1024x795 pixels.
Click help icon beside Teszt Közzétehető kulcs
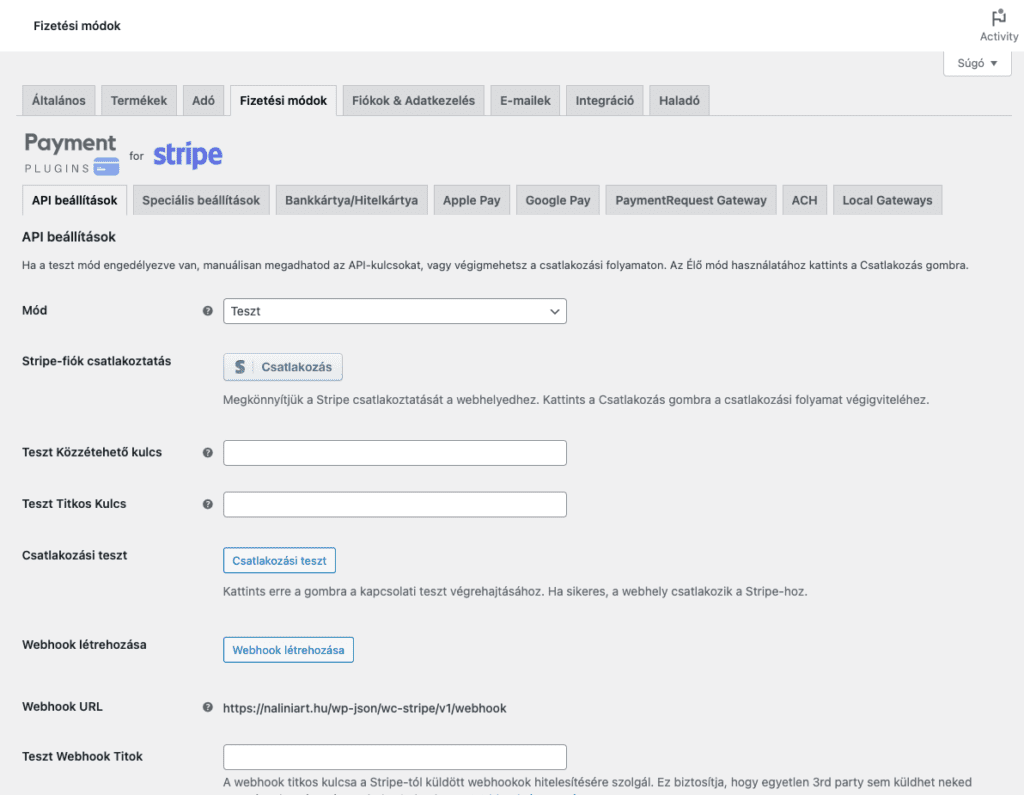point(208,453)
